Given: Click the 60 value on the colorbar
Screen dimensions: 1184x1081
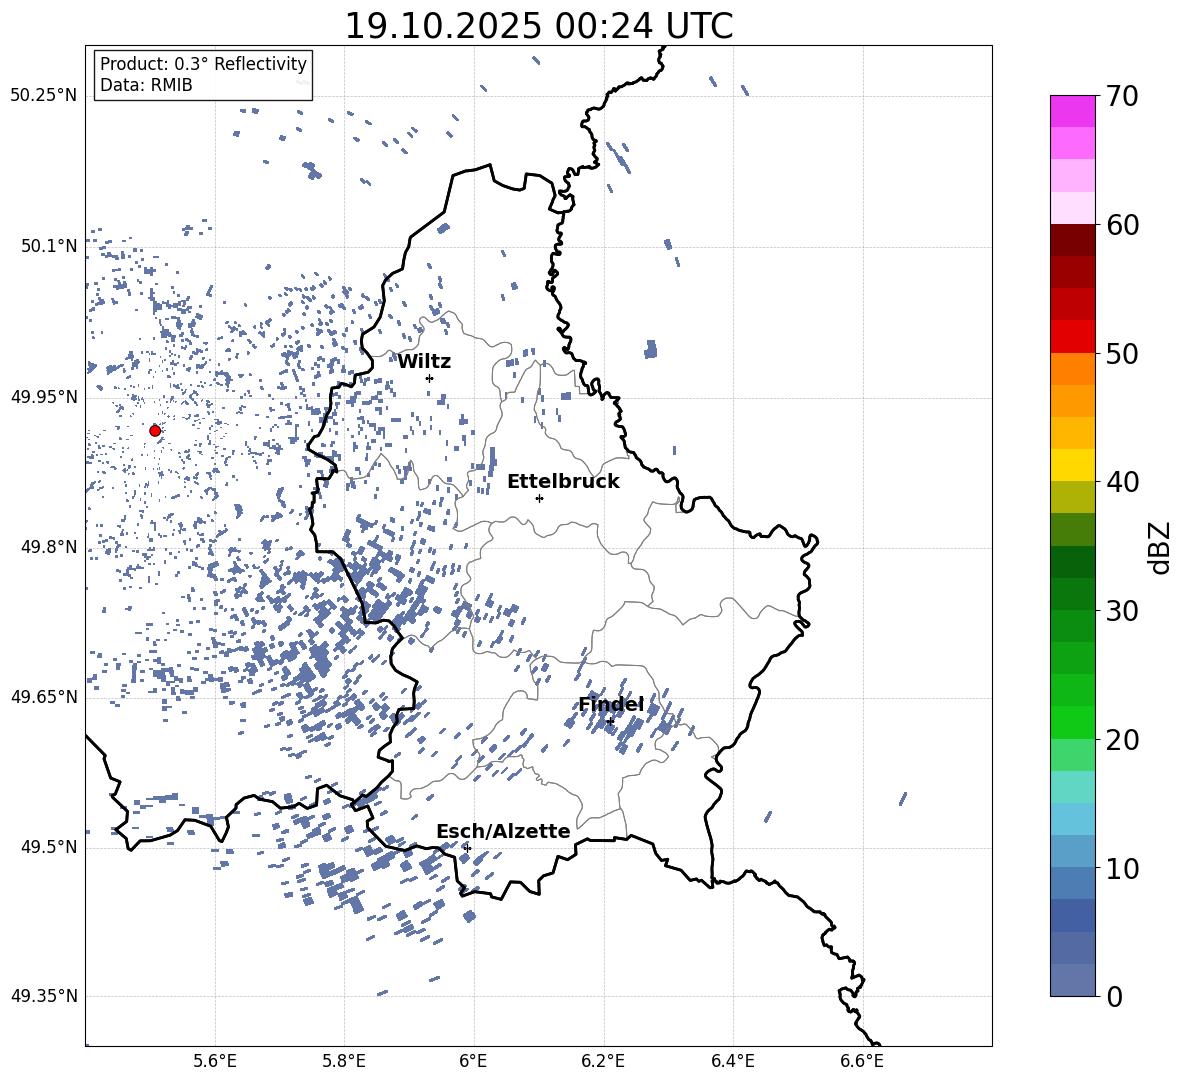Looking at the screenshot, I should (x=1122, y=225).
